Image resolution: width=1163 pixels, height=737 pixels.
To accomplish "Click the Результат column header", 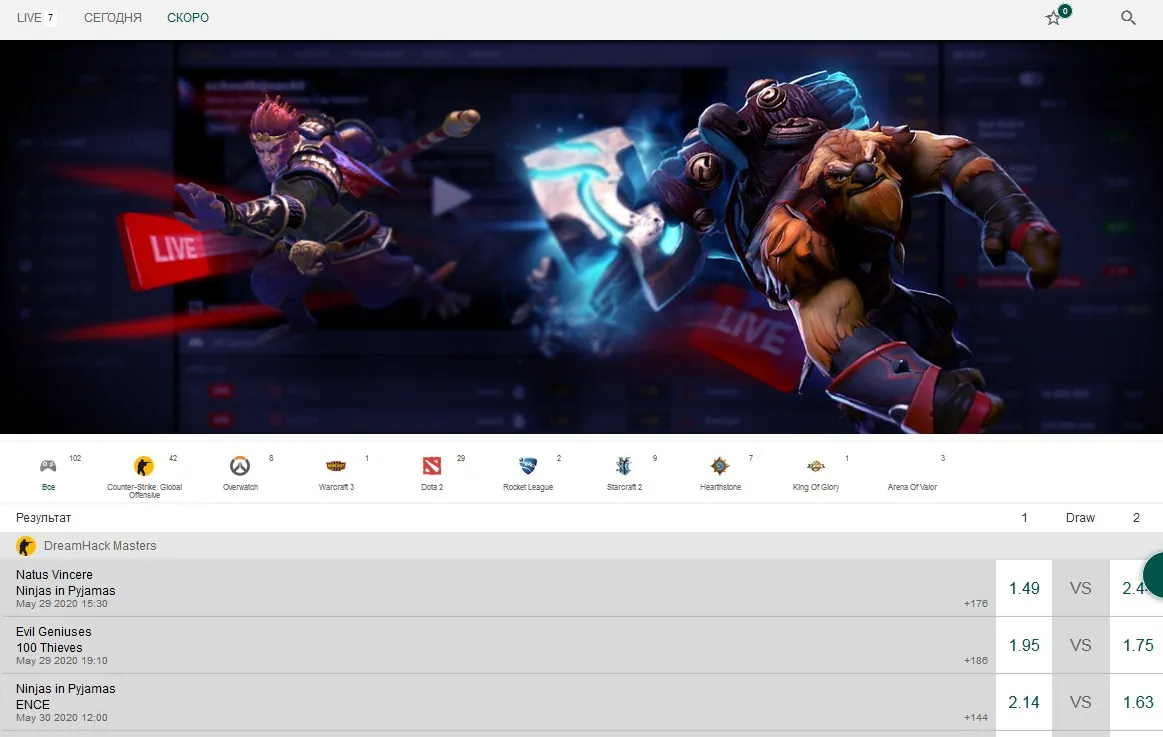I will 43,518.
